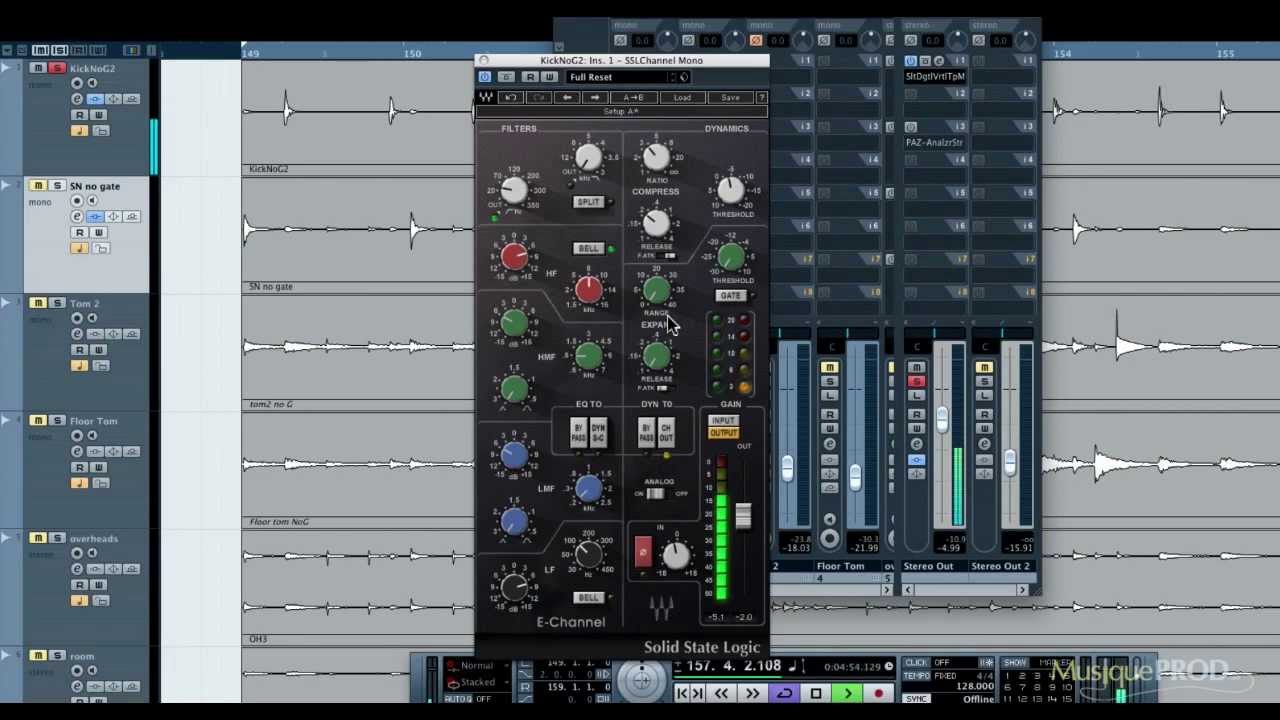This screenshot has width=1280, height=720.
Task: Click the Waves logo icon
Action: [486, 97]
